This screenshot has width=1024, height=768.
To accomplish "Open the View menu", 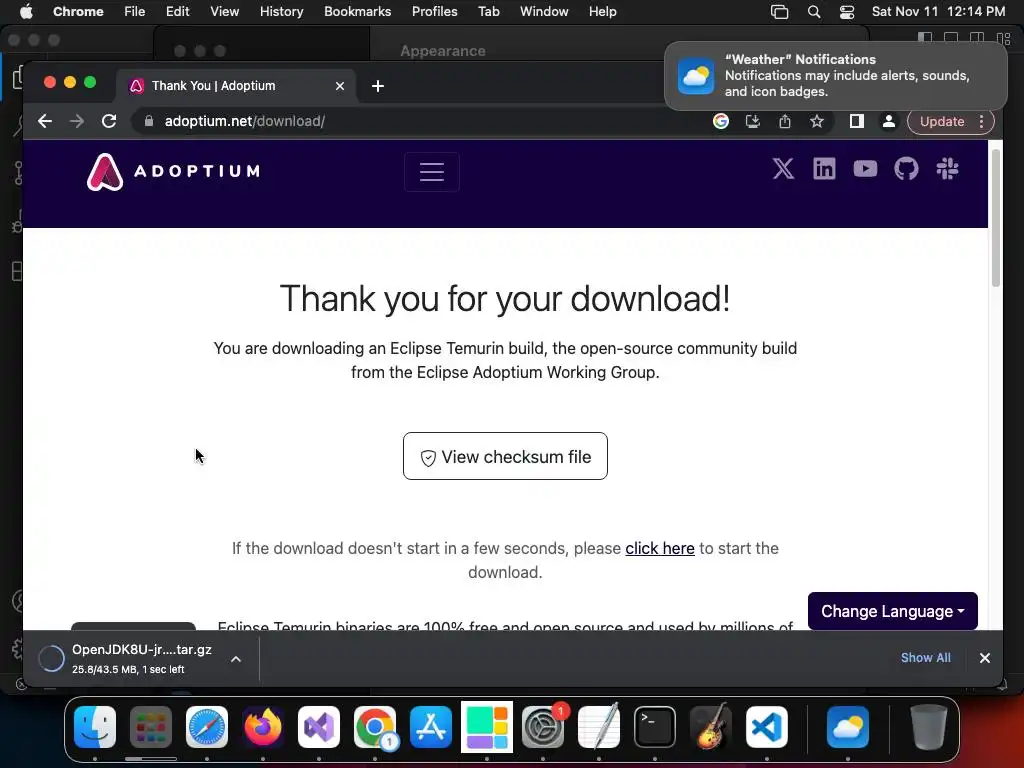I will pos(224,12).
